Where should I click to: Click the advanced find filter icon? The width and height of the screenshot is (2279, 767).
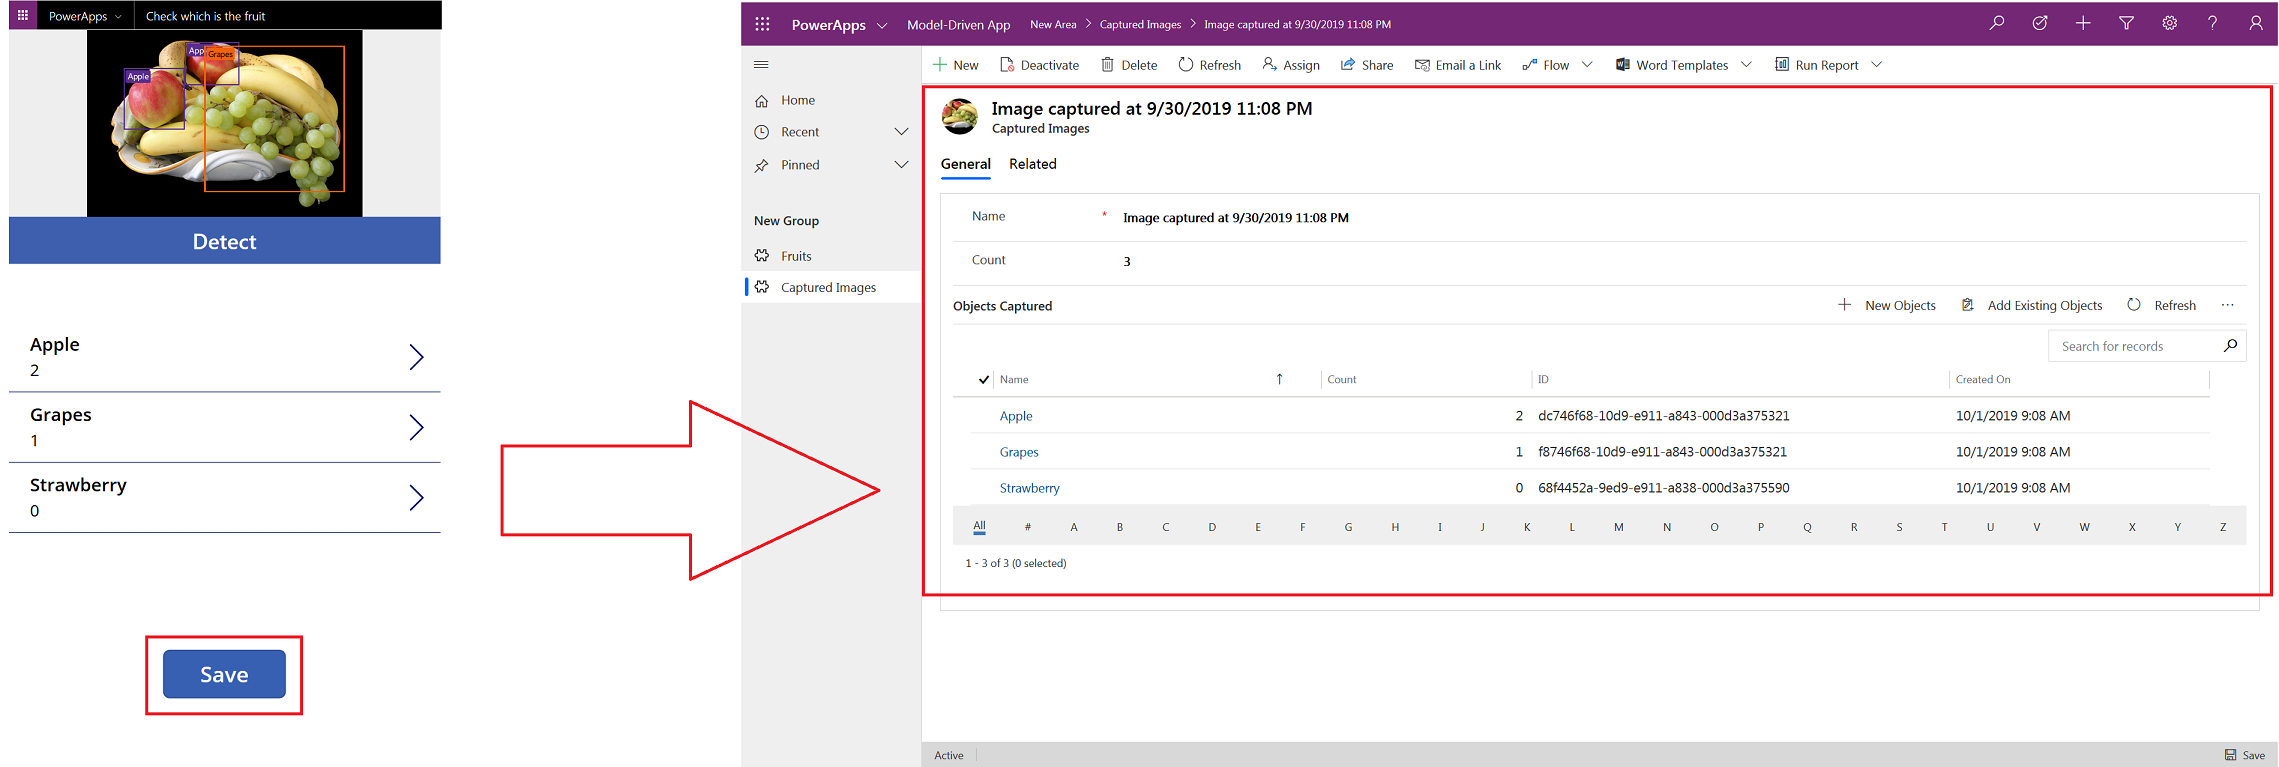pos(2126,23)
